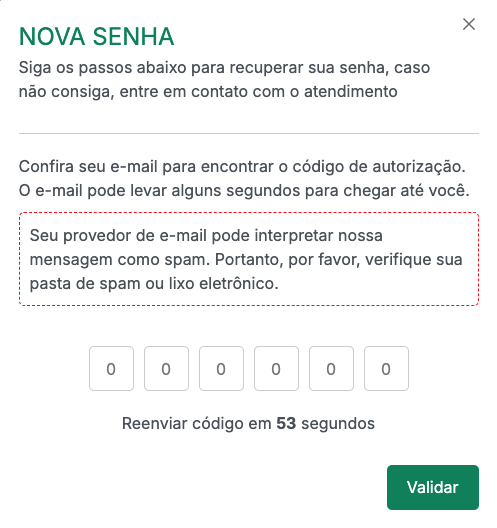497x528 pixels.
Task: Click 'pasta de spam ou lixo eletrônico' line
Action: pyautogui.click(x=154, y=284)
